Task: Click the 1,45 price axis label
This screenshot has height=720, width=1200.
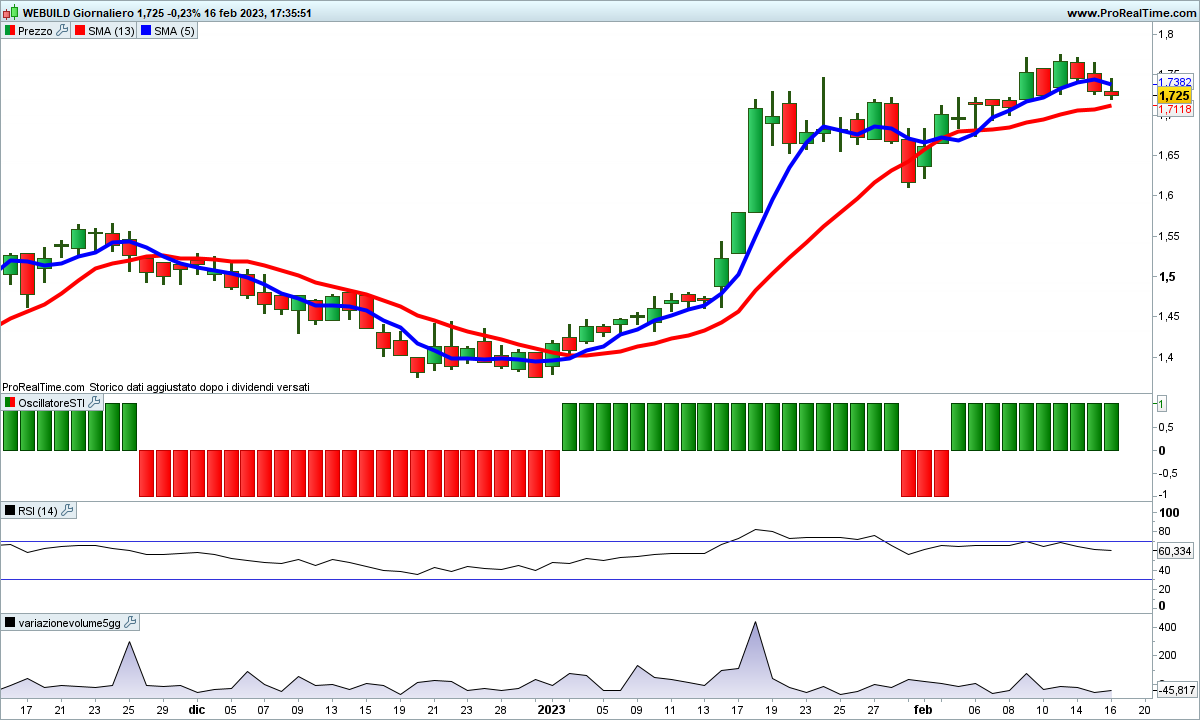Action: [x=1169, y=317]
